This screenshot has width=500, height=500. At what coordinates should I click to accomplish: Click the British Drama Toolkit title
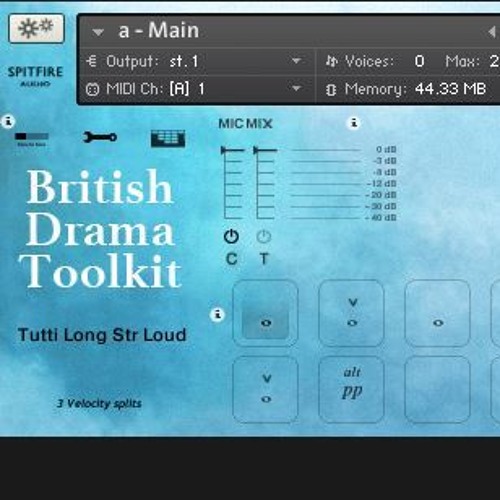click(100, 228)
